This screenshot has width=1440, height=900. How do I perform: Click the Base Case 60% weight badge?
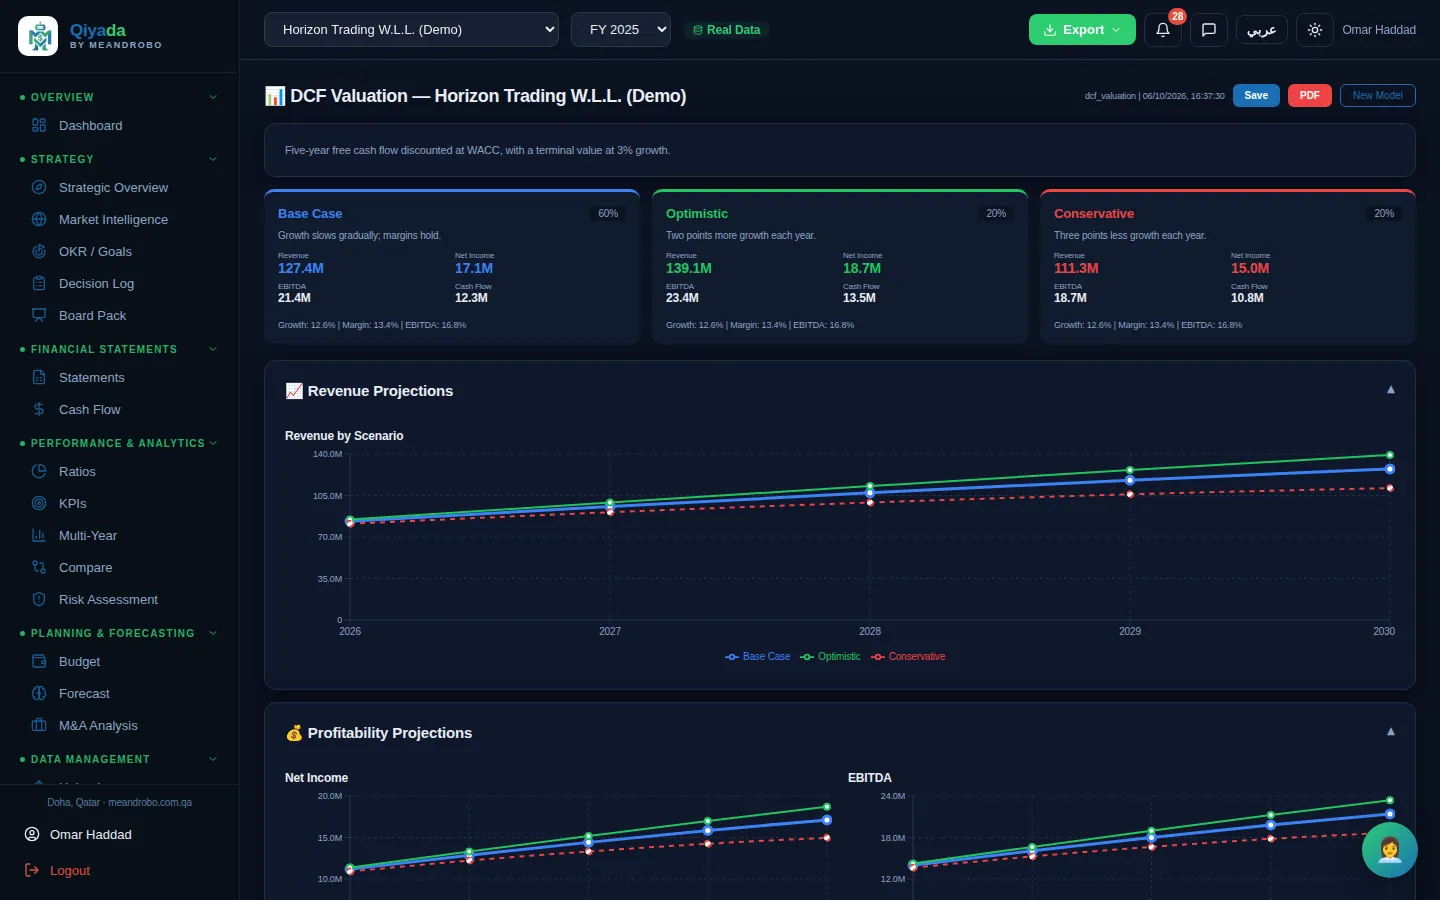click(x=608, y=213)
